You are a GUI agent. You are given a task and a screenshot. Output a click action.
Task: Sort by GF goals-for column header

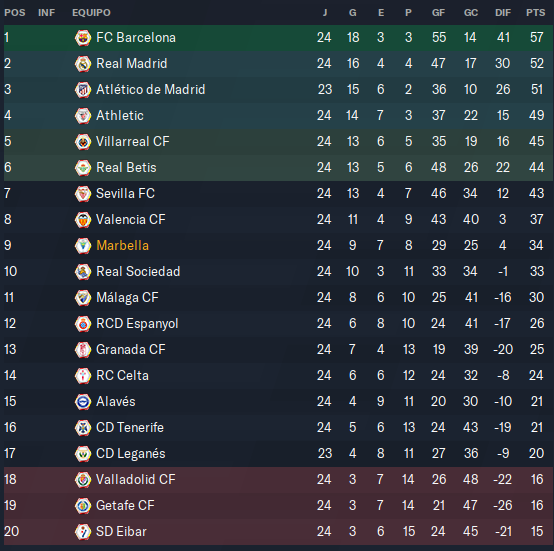pyautogui.click(x=438, y=13)
